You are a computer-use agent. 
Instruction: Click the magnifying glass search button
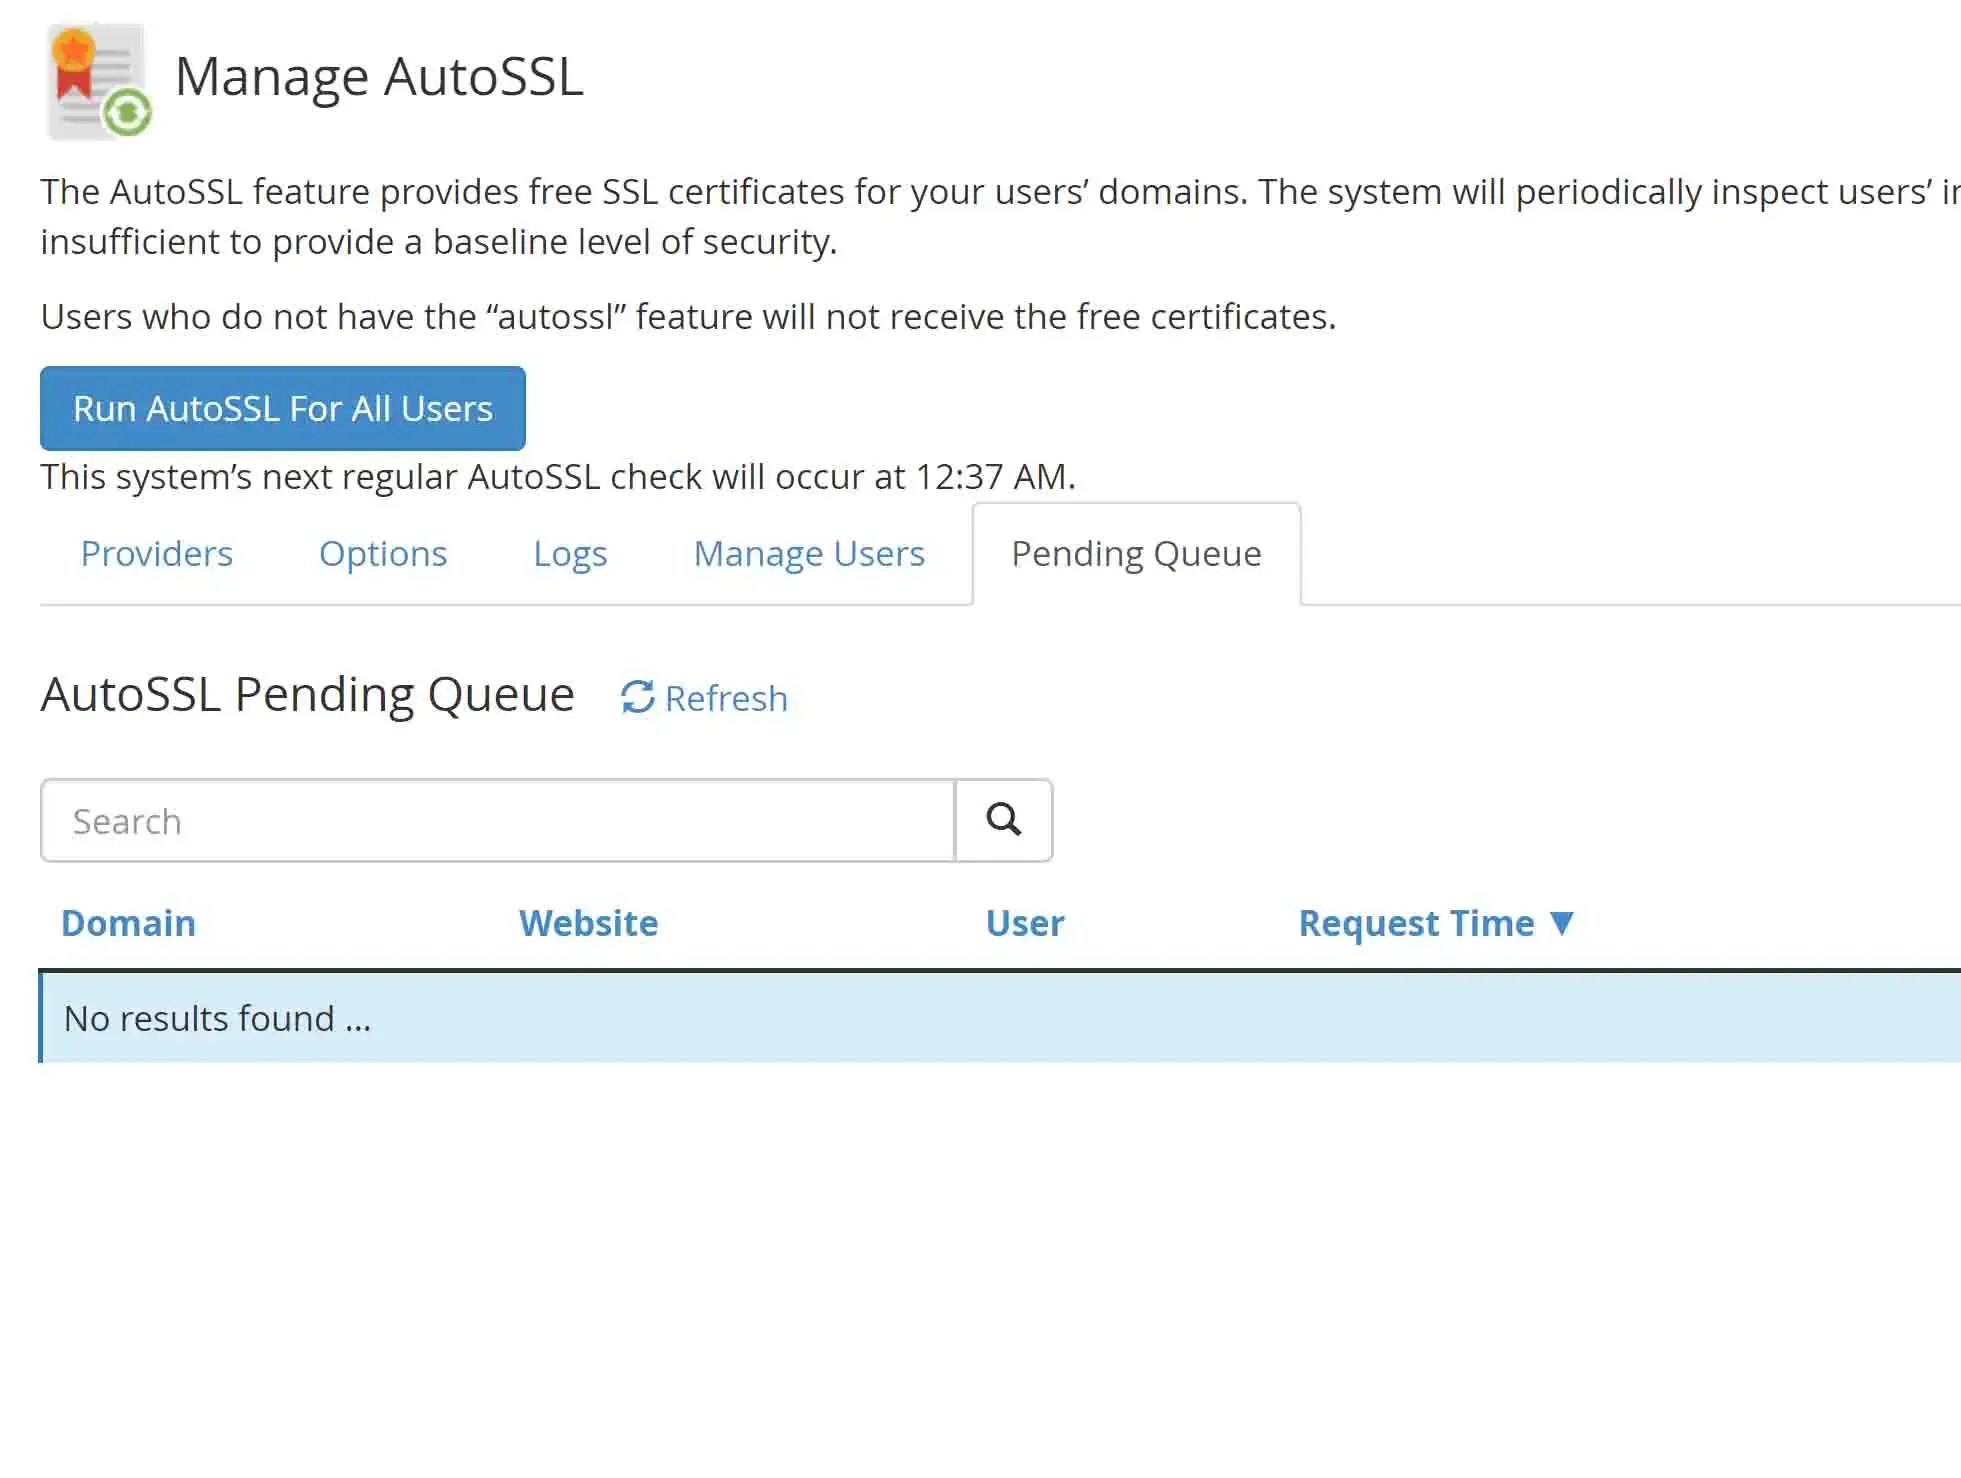pyautogui.click(x=1003, y=820)
